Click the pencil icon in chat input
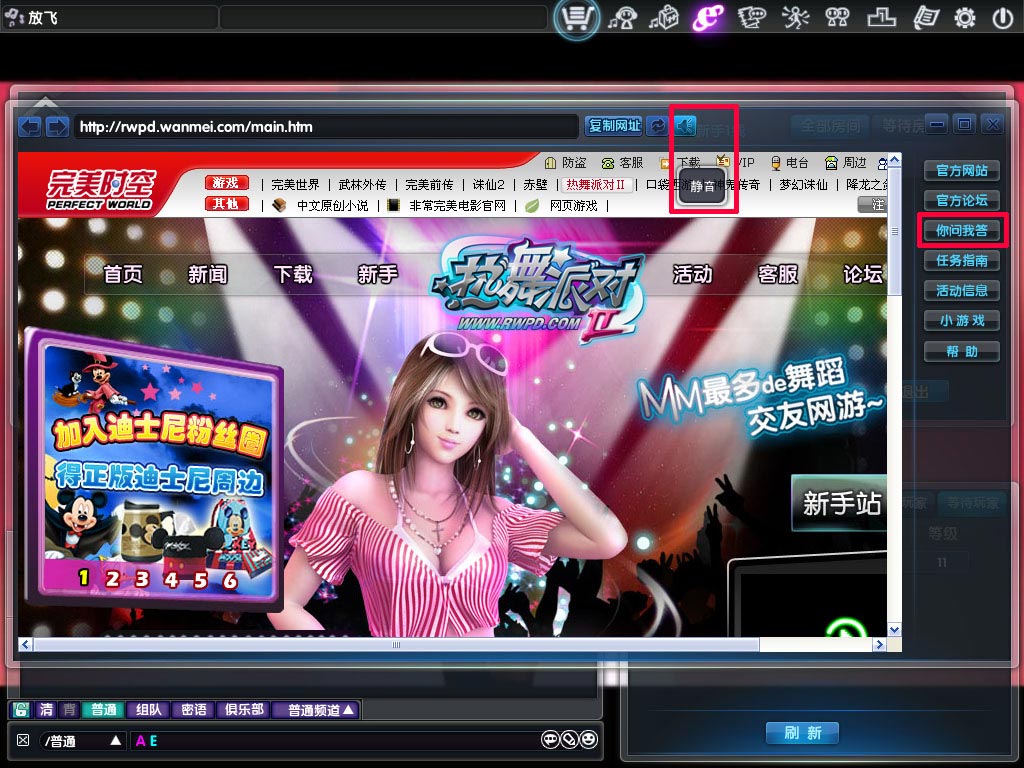1024x768 pixels. point(569,739)
